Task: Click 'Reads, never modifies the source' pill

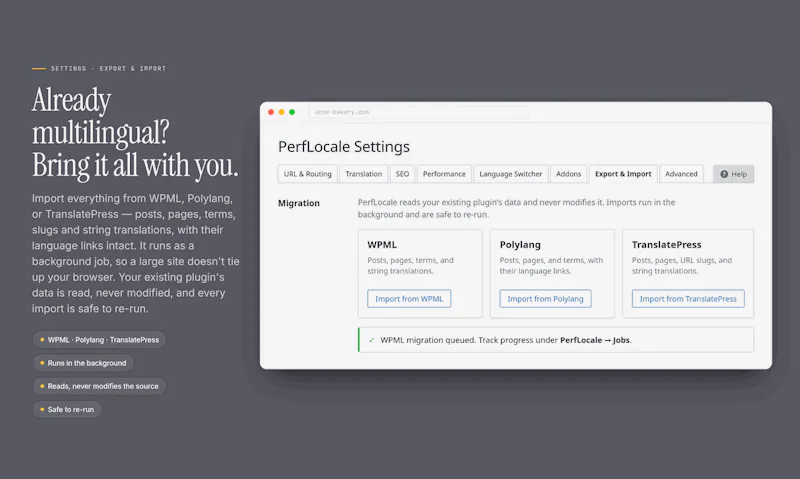Action: pyautogui.click(x=99, y=386)
